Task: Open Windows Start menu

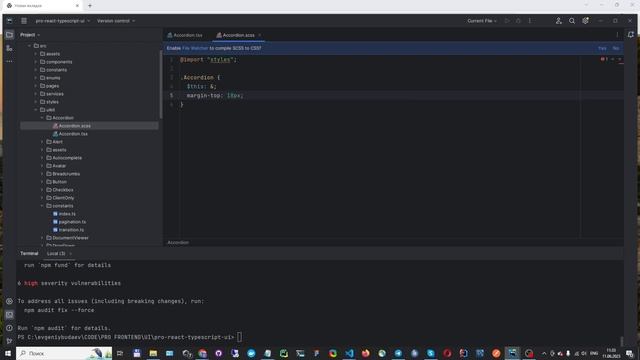Action: [x=8, y=353]
